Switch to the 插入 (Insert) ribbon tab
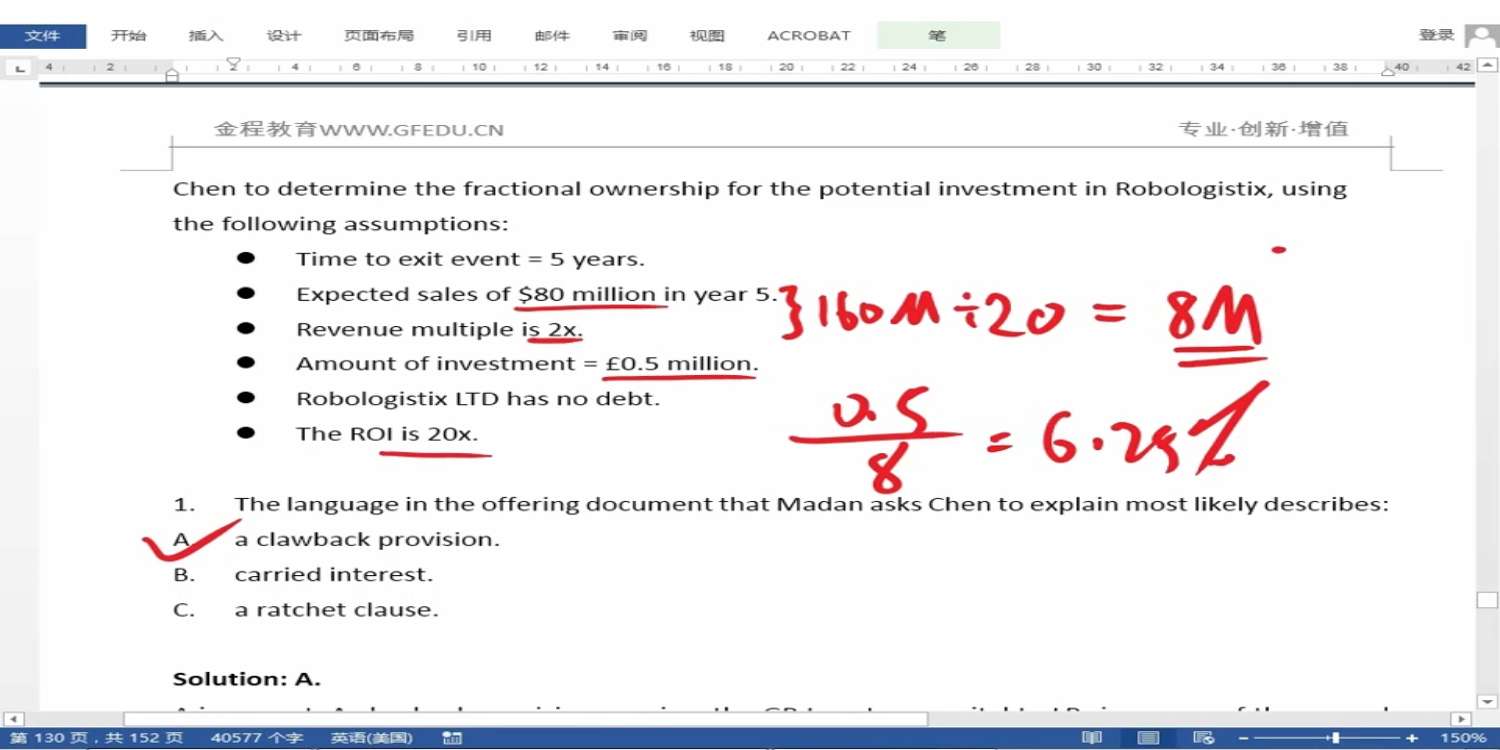The image size is (1500, 750). (206, 35)
